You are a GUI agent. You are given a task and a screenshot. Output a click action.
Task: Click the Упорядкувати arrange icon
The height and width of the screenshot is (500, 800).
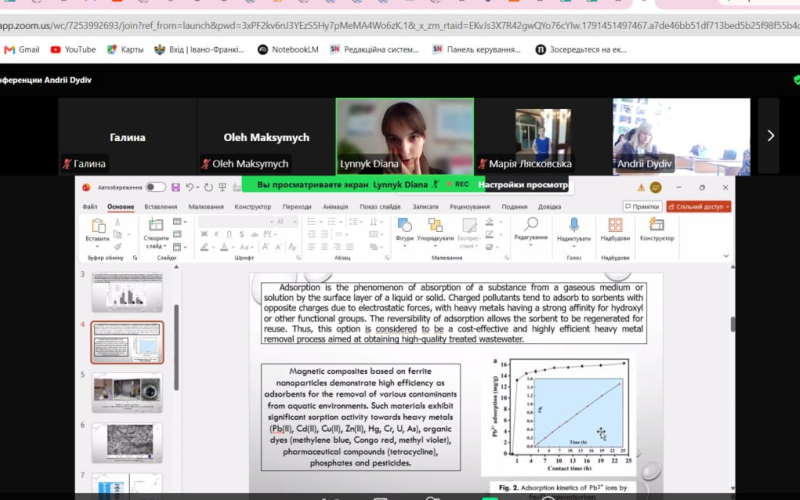pos(435,225)
